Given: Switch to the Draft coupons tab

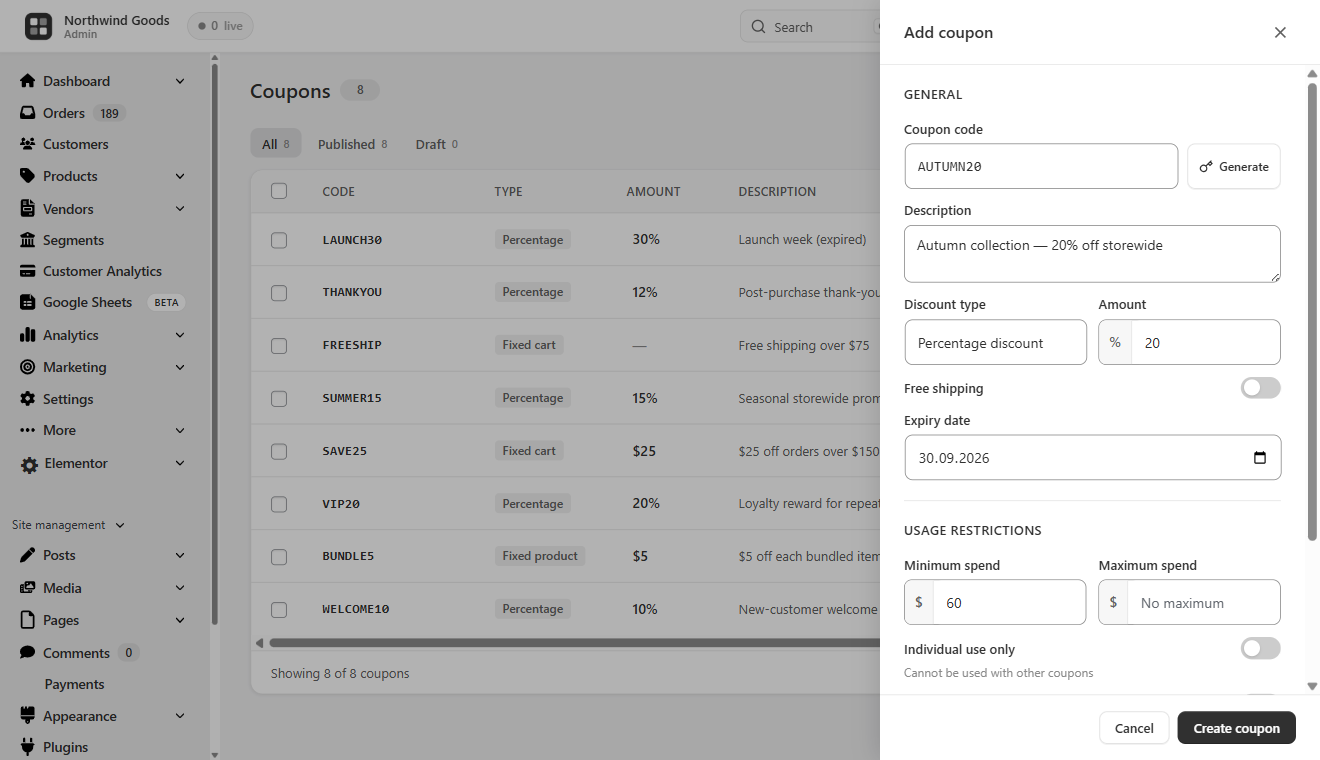Looking at the screenshot, I should (436, 144).
